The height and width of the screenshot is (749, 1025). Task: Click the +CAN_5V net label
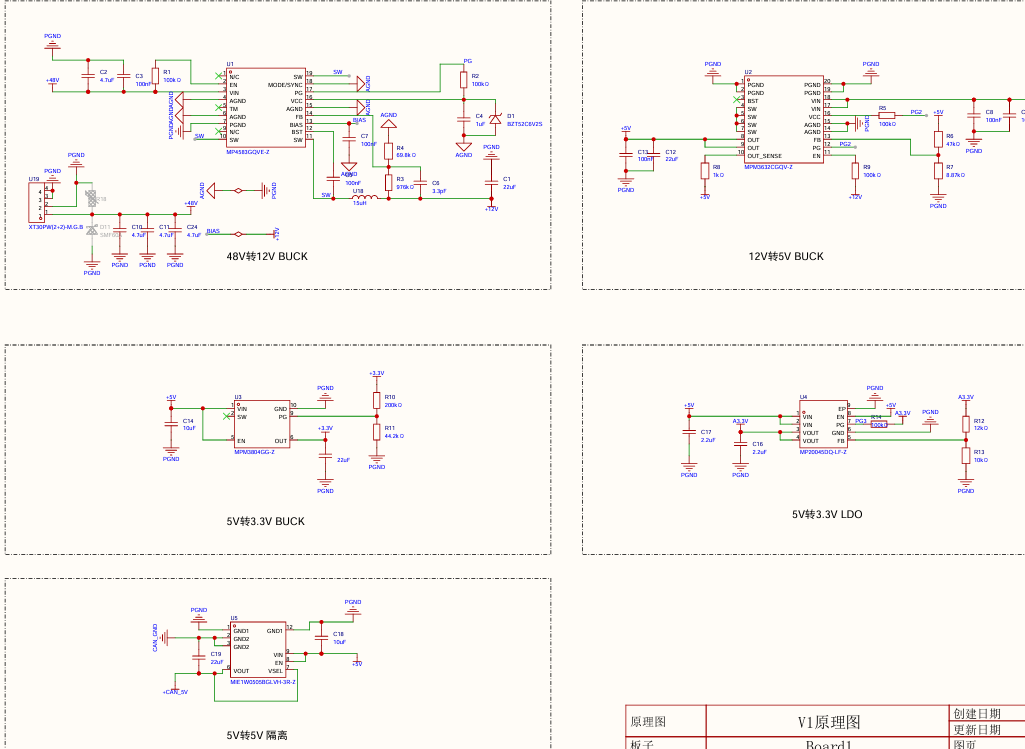[175, 691]
